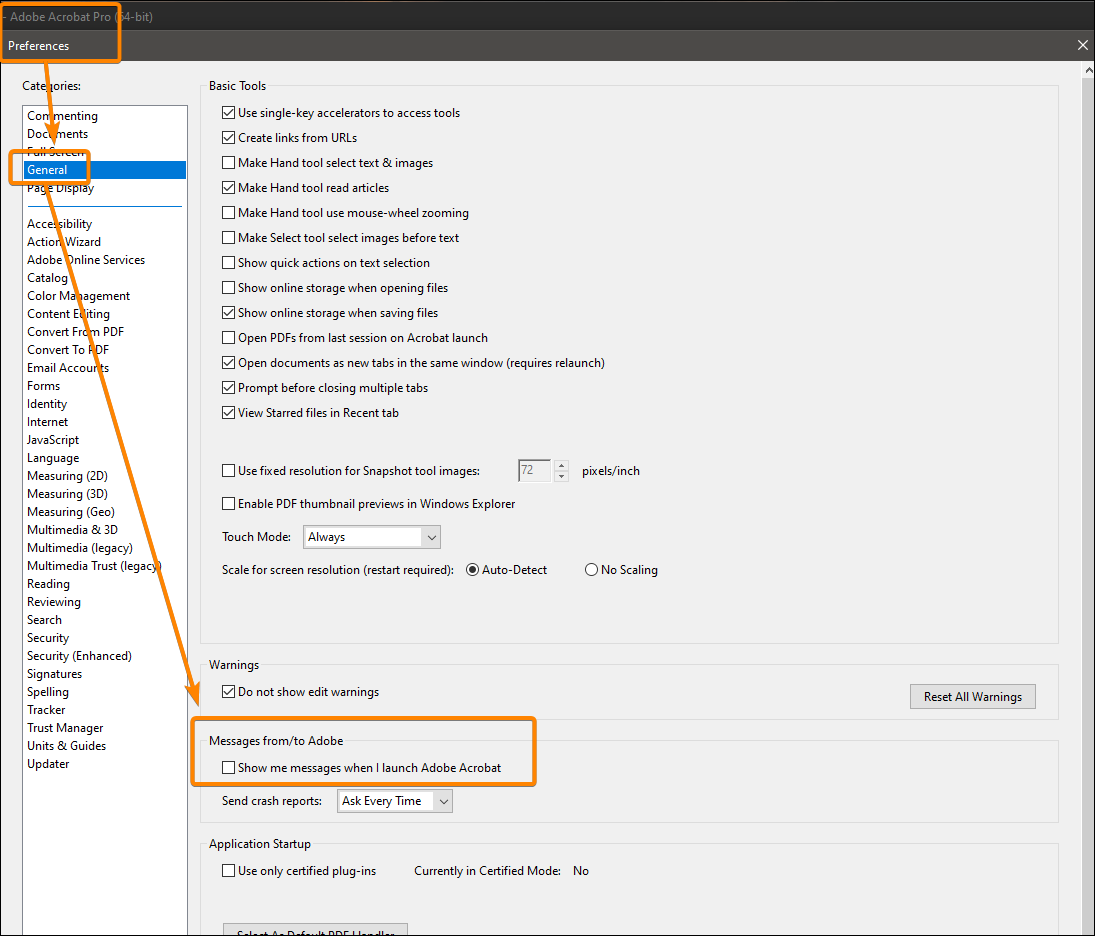Enable Use fixed resolution for Snapshot tool images
1095x936 pixels.
228,470
